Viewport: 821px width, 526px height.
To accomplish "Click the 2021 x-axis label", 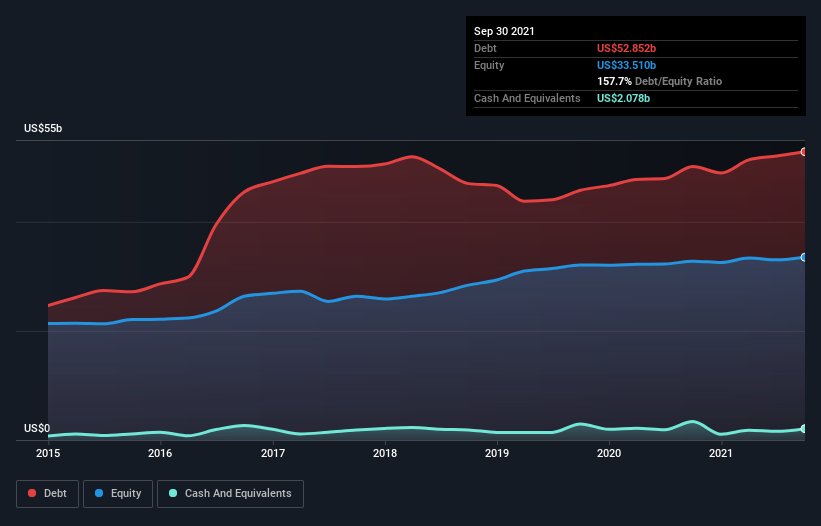I will tap(721, 453).
